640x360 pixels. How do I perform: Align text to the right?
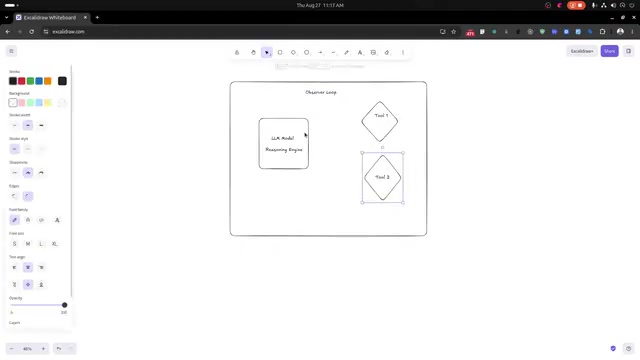pos(41,267)
